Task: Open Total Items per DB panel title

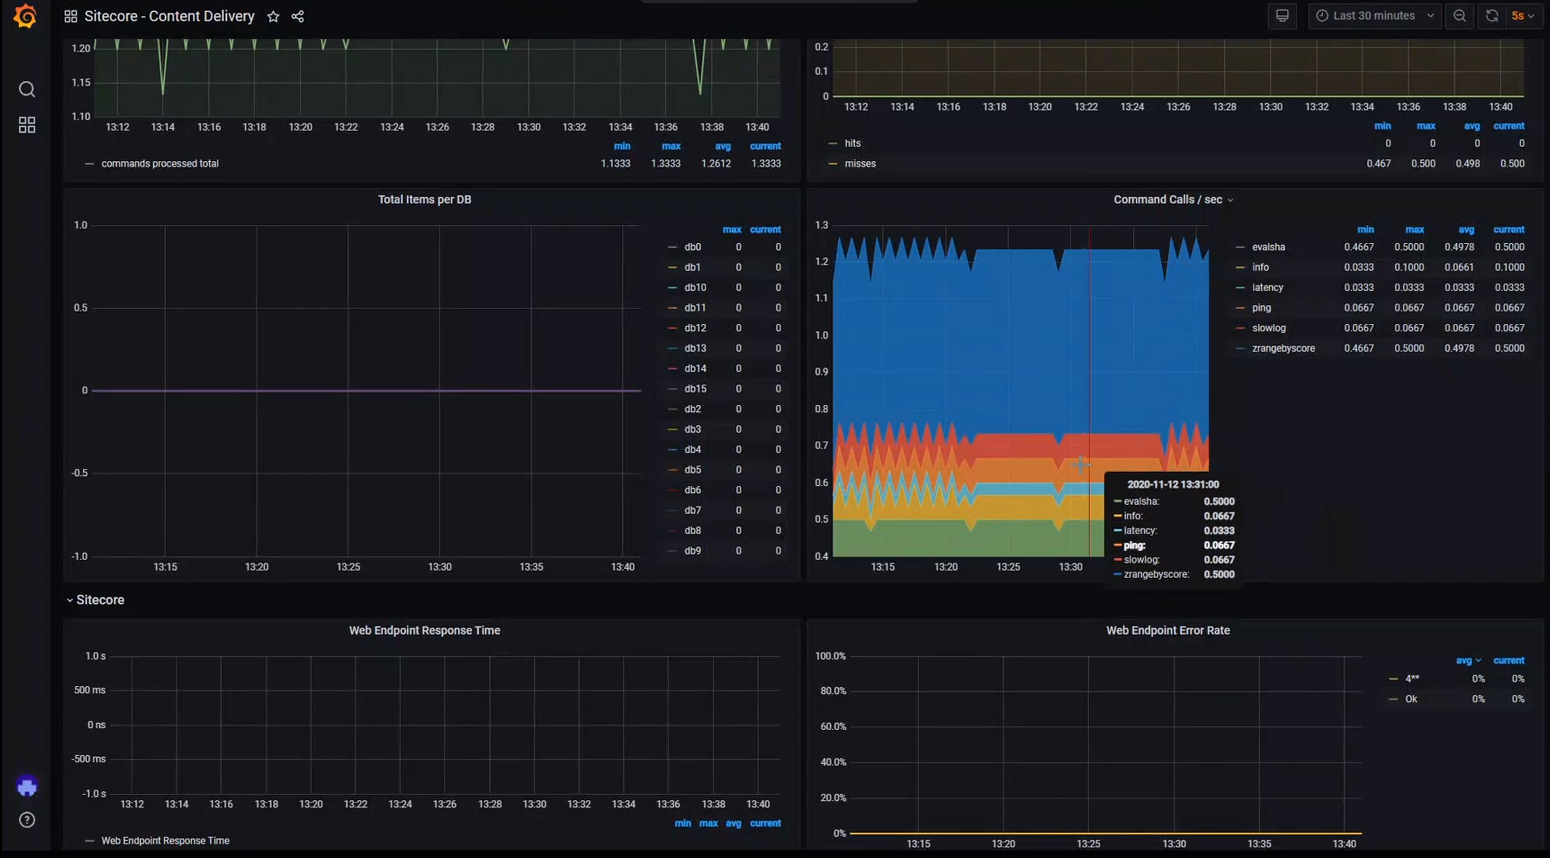Action: point(424,200)
